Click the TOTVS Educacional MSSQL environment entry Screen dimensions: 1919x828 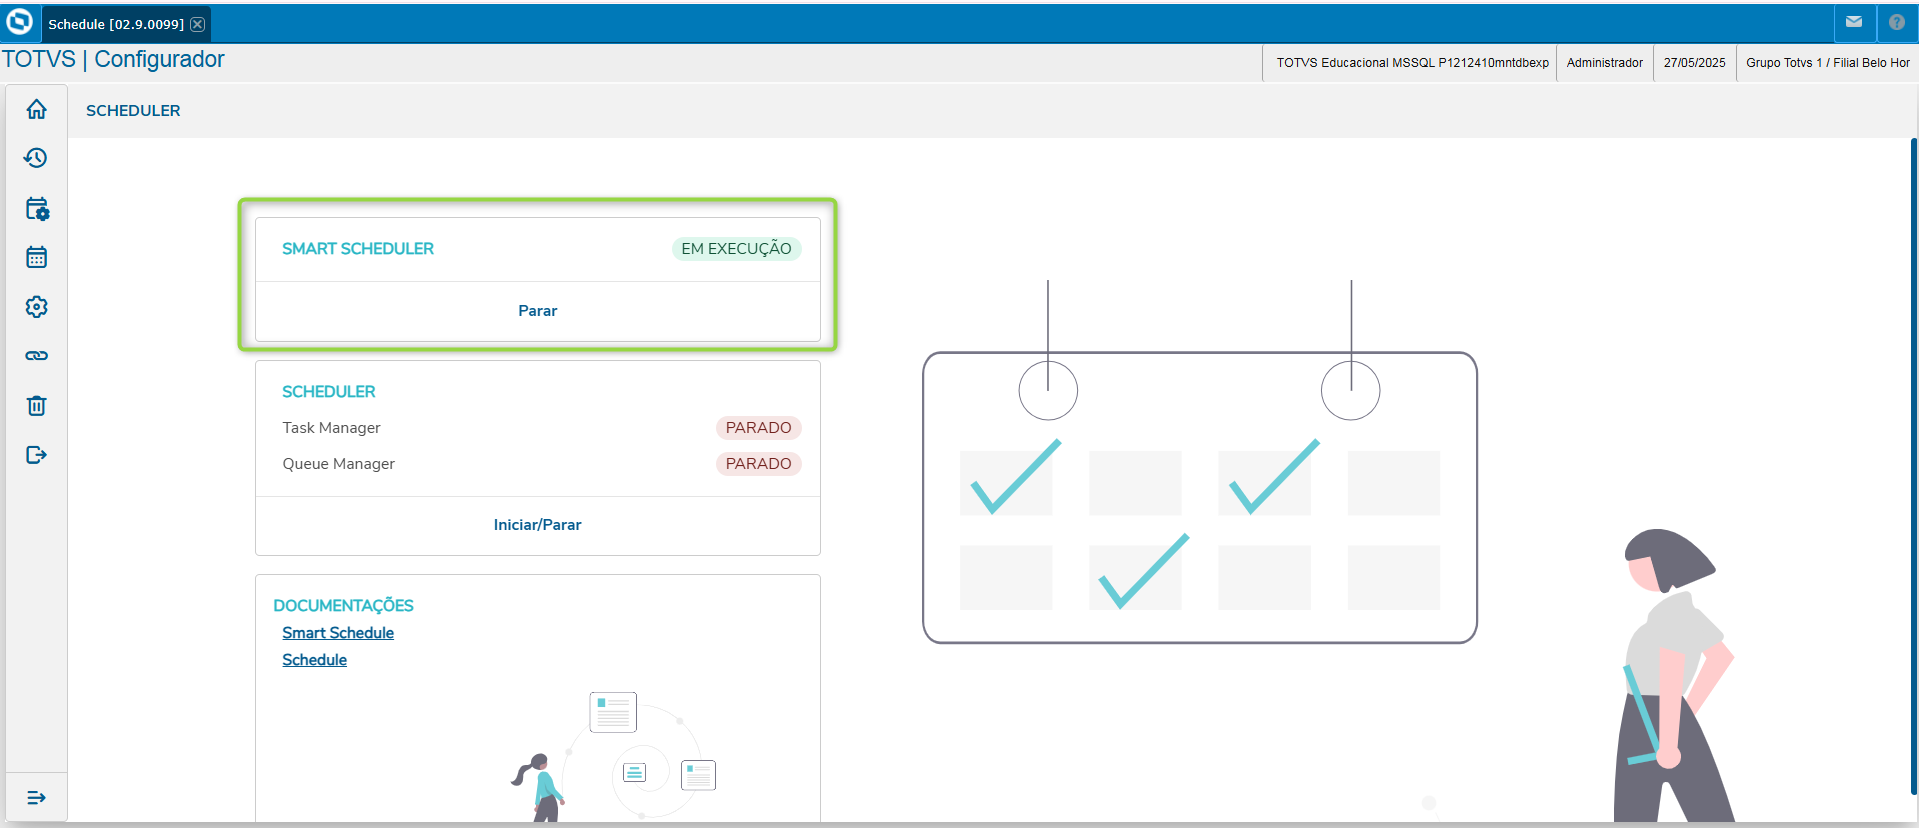pos(1412,63)
